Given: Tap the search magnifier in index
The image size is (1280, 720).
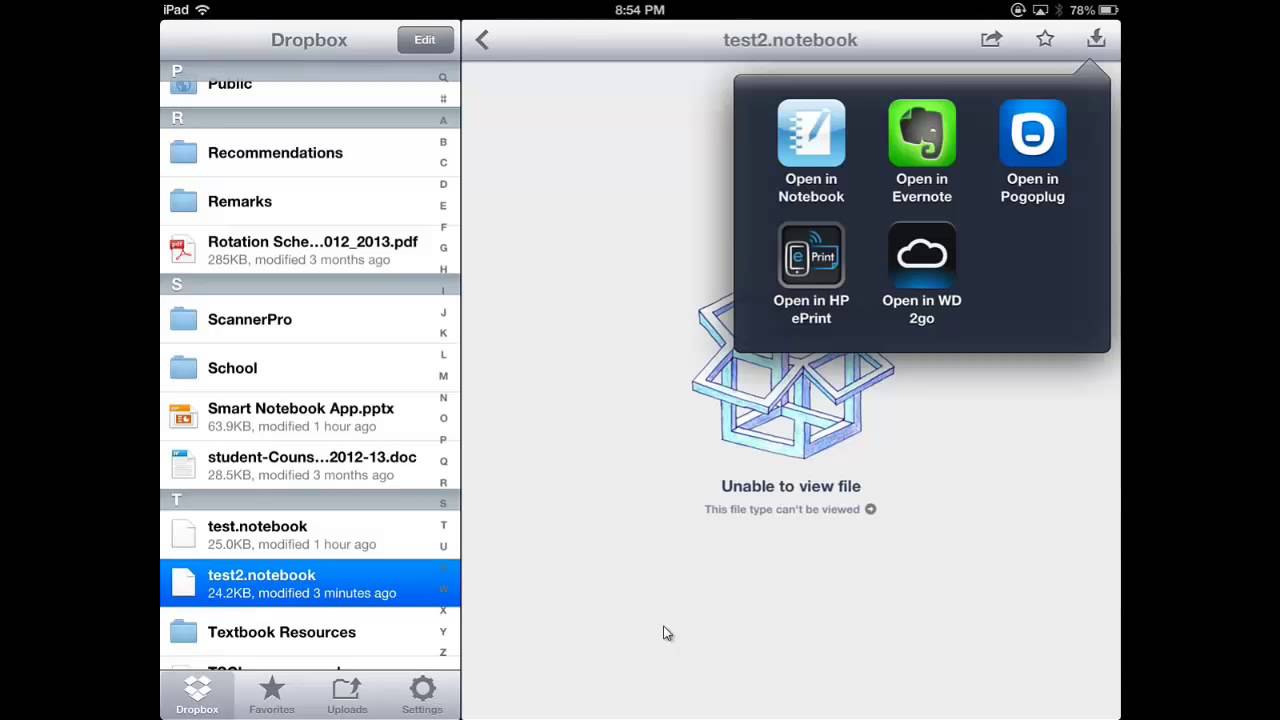Looking at the screenshot, I should [443, 77].
